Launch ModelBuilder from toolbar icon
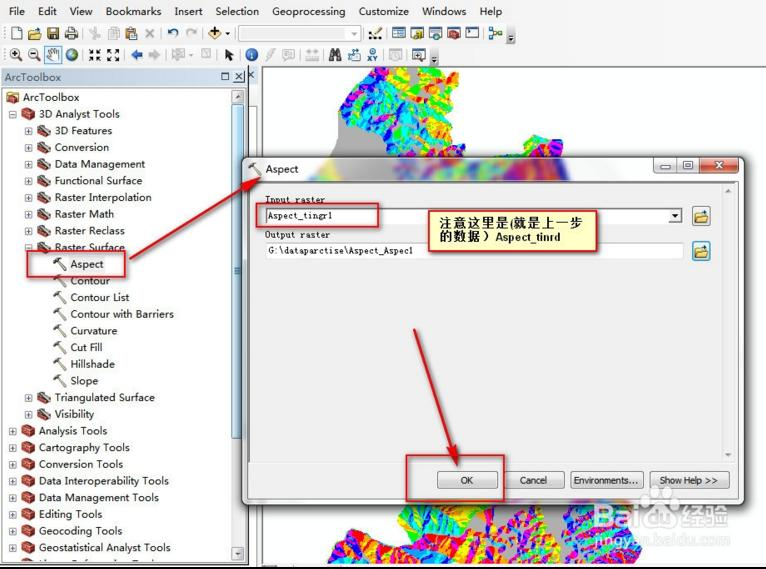The height and width of the screenshot is (569, 766). click(x=495, y=33)
